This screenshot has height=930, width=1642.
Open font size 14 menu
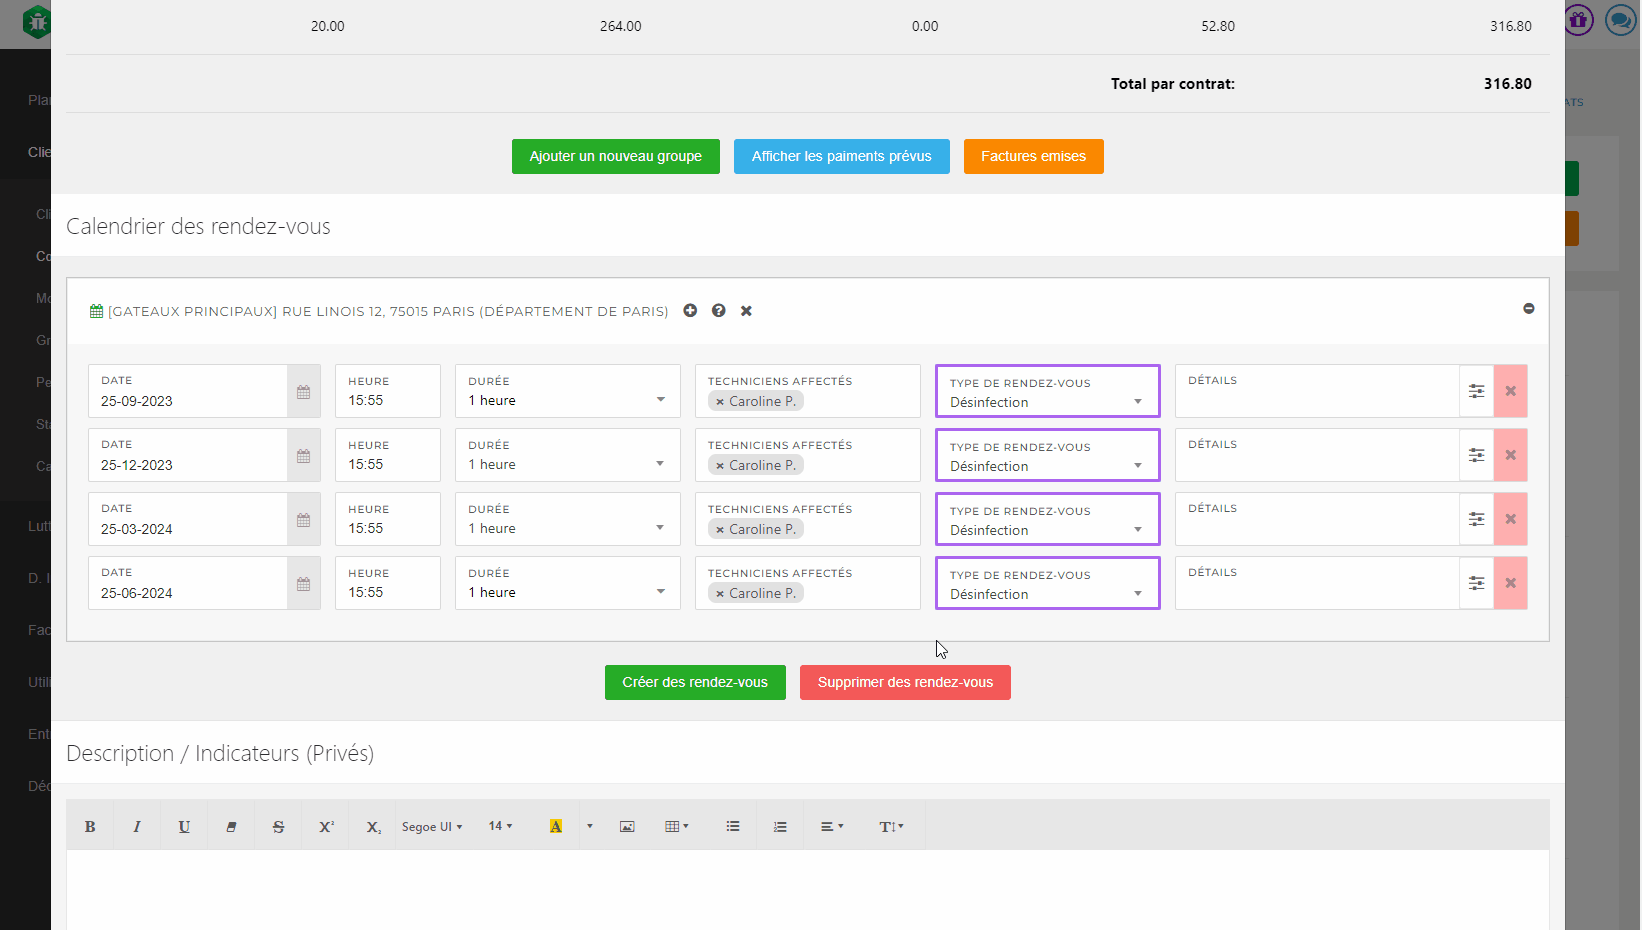coord(500,827)
